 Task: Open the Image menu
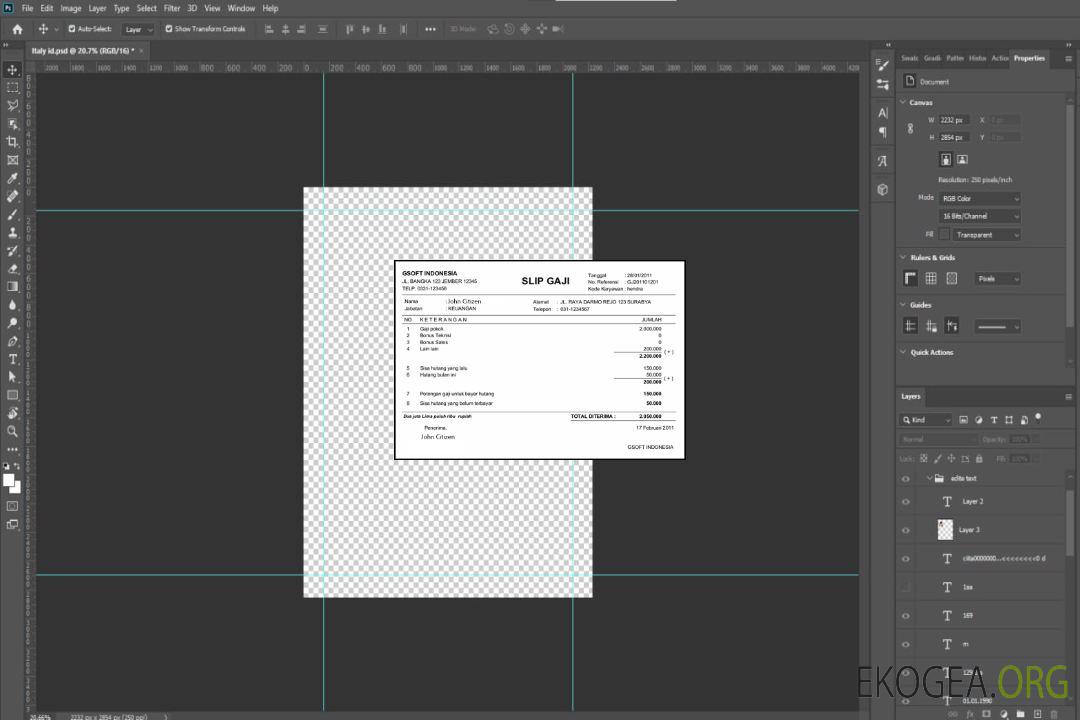point(70,8)
